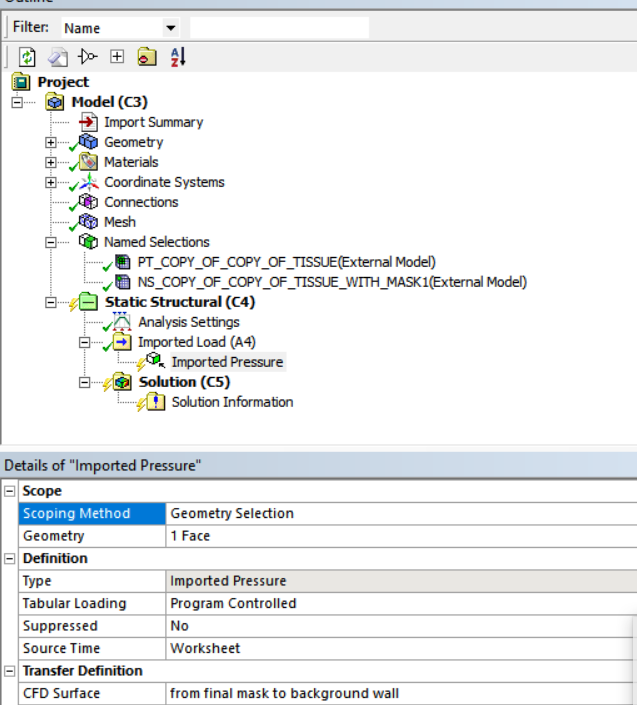Image resolution: width=637 pixels, height=705 pixels.
Task: Click the filter search text field
Action: (279, 28)
